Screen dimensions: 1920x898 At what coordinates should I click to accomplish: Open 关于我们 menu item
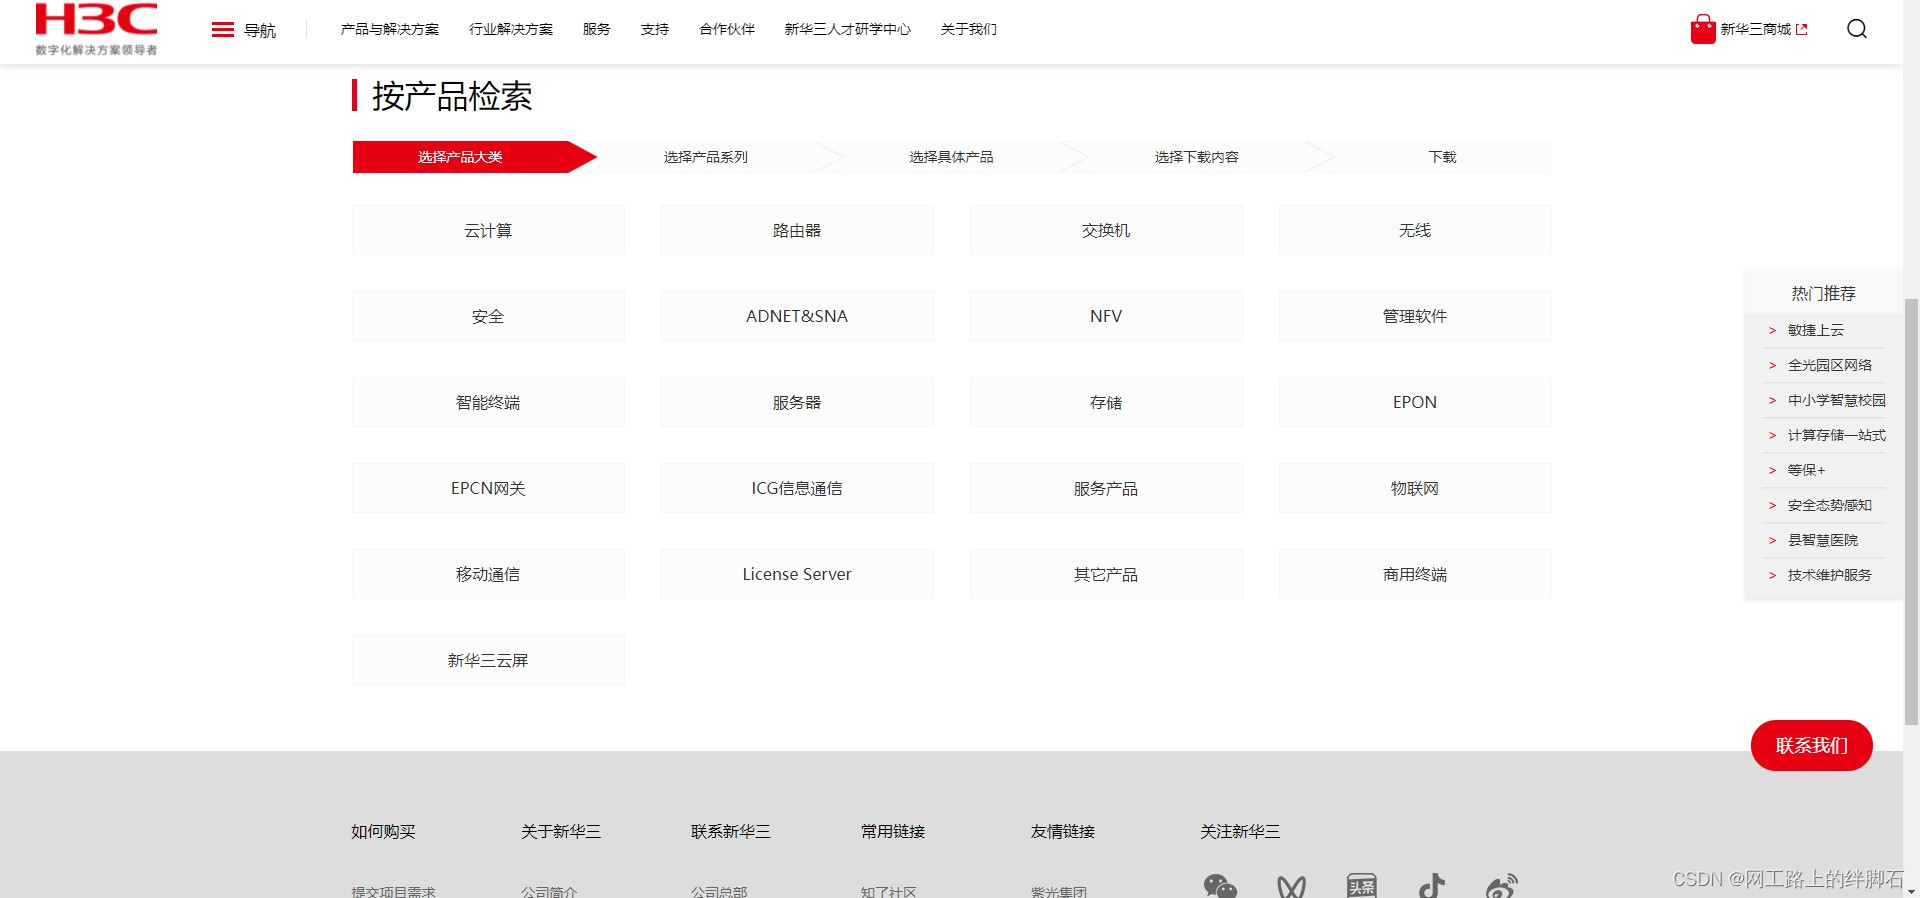click(969, 29)
